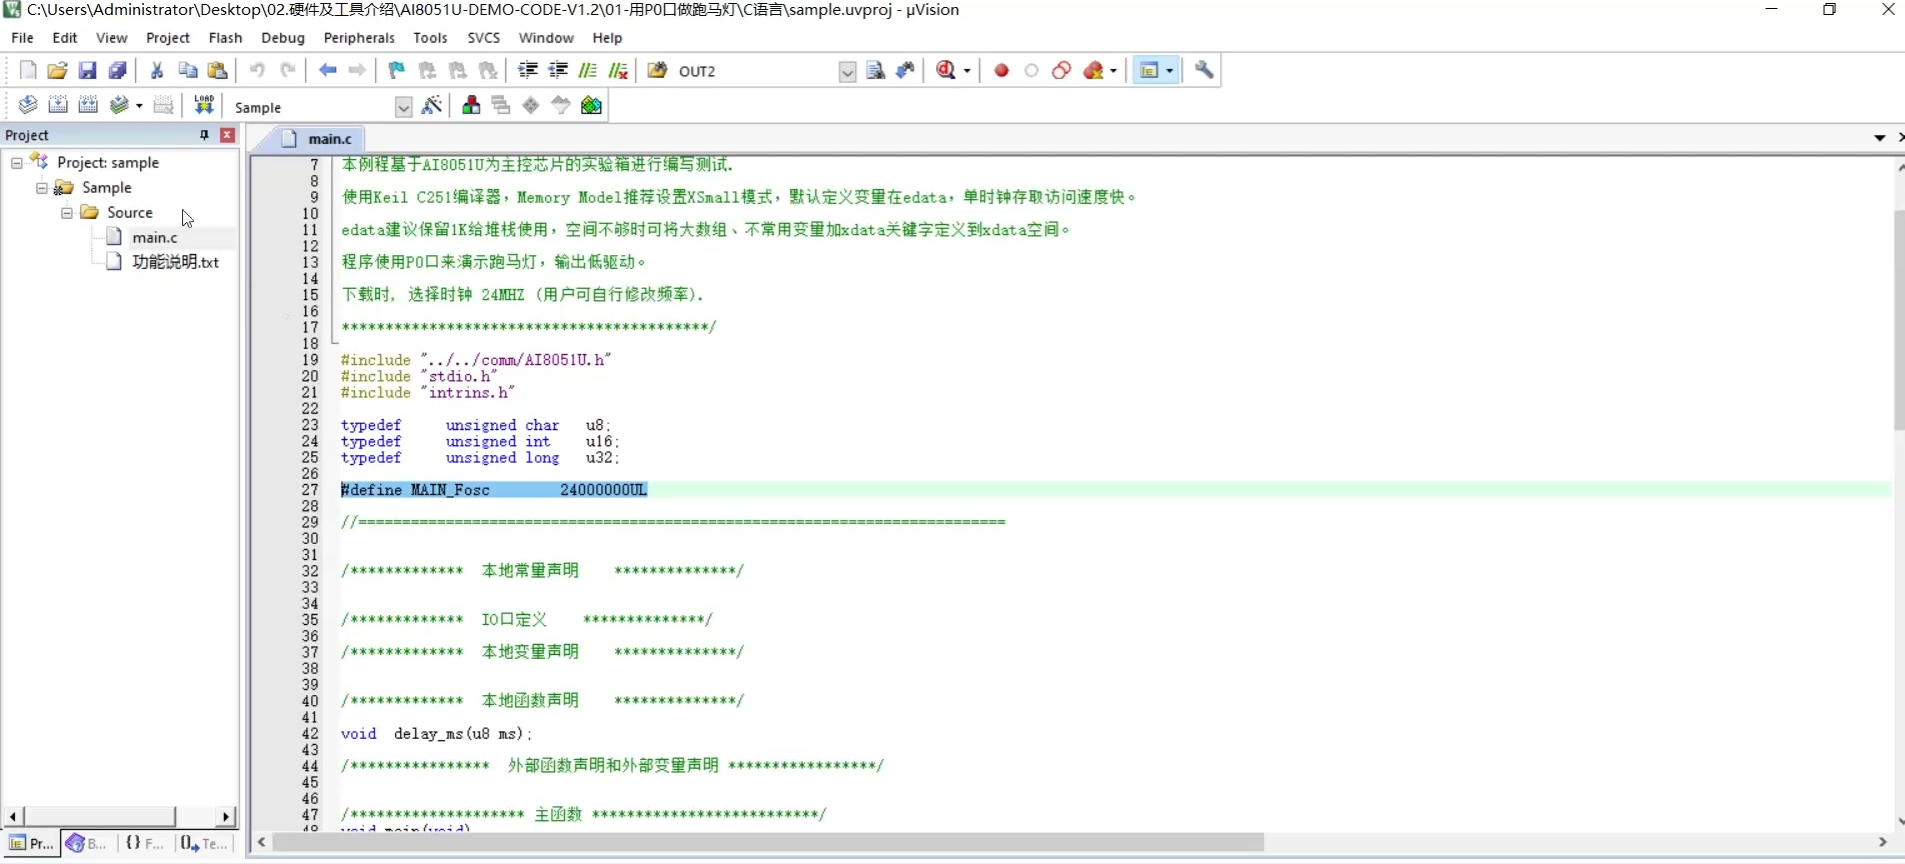
Task: Create a new file with New icon
Action: point(28,70)
